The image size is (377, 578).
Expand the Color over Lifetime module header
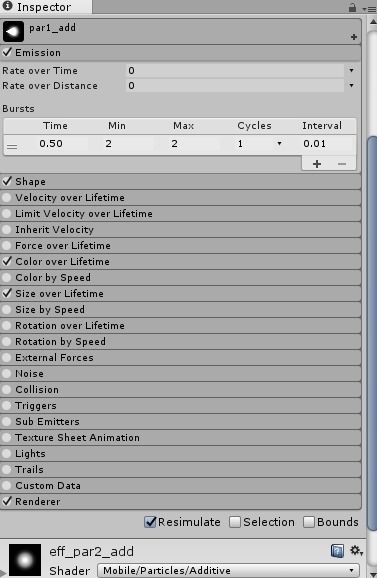click(181, 261)
